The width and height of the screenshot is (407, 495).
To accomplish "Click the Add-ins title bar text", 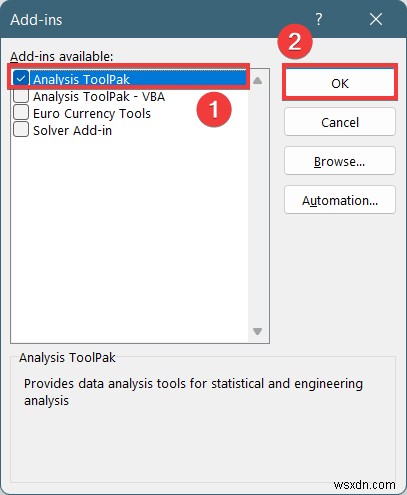I will [36, 20].
